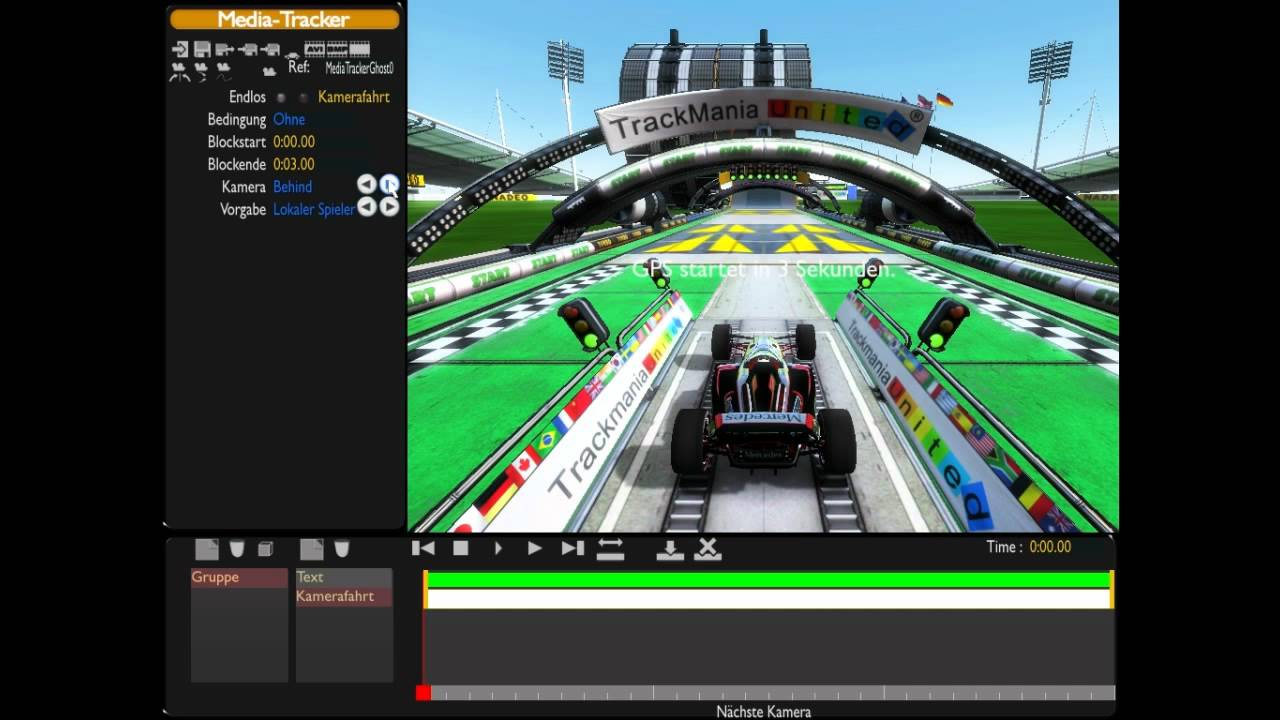
Task: Click the small car icon before Ref
Action: 292,56
